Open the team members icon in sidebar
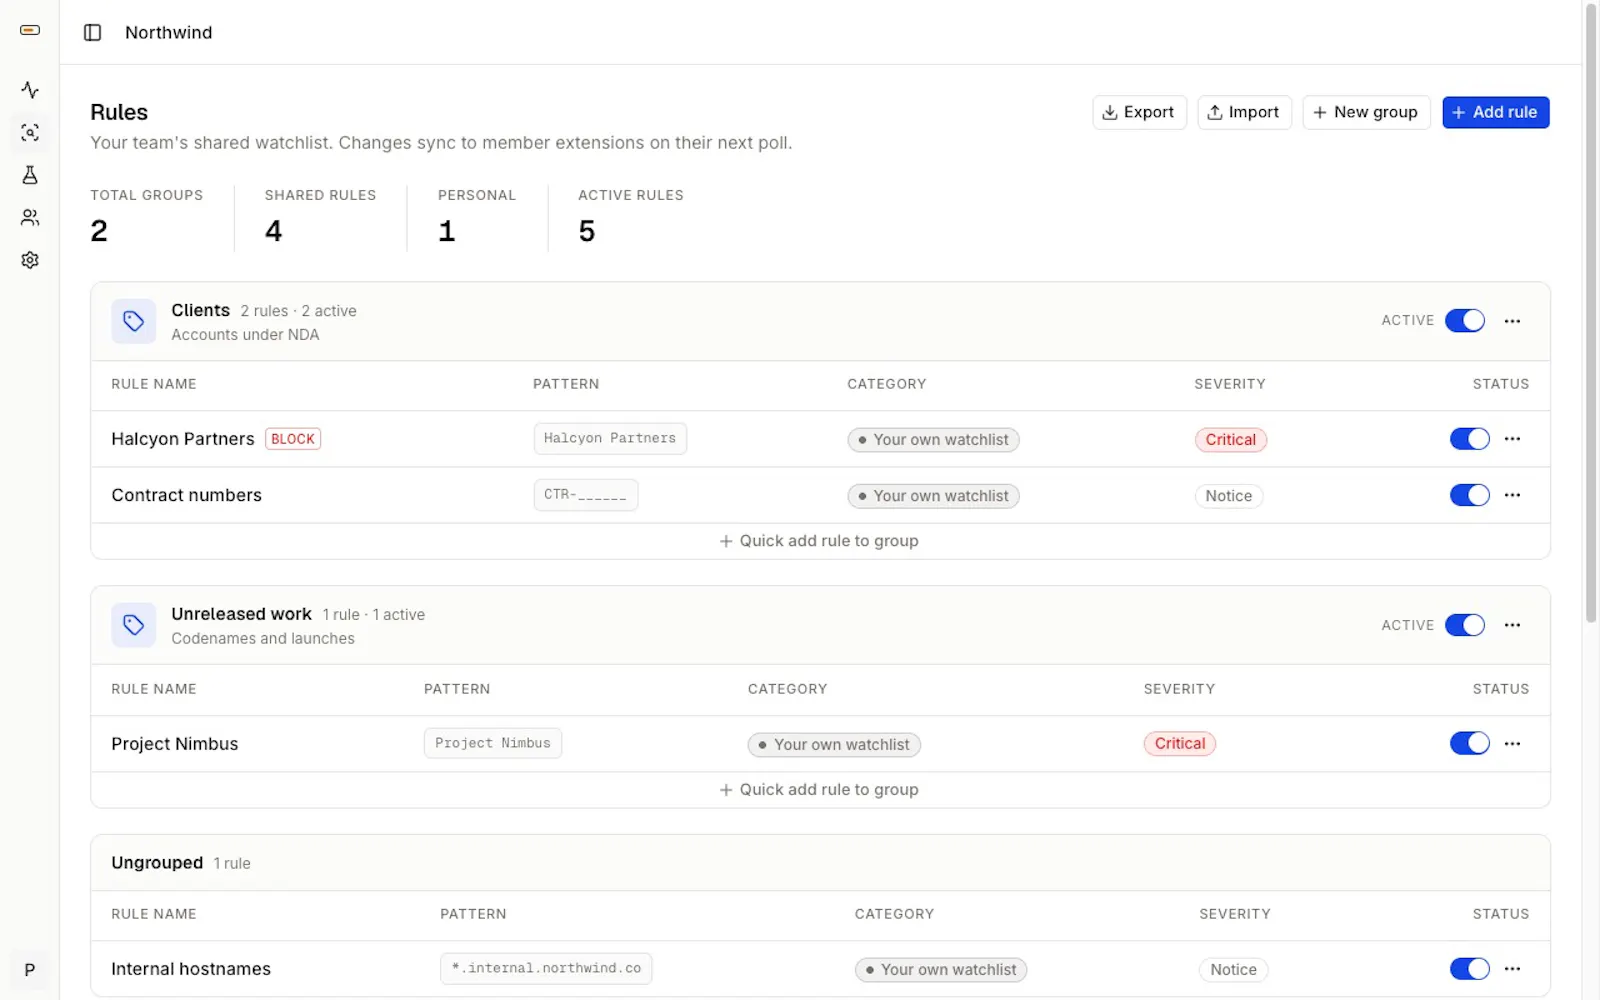Image resolution: width=1600 pixels, height=1000 pixels. pyautogui.click(x=30, y=217)
